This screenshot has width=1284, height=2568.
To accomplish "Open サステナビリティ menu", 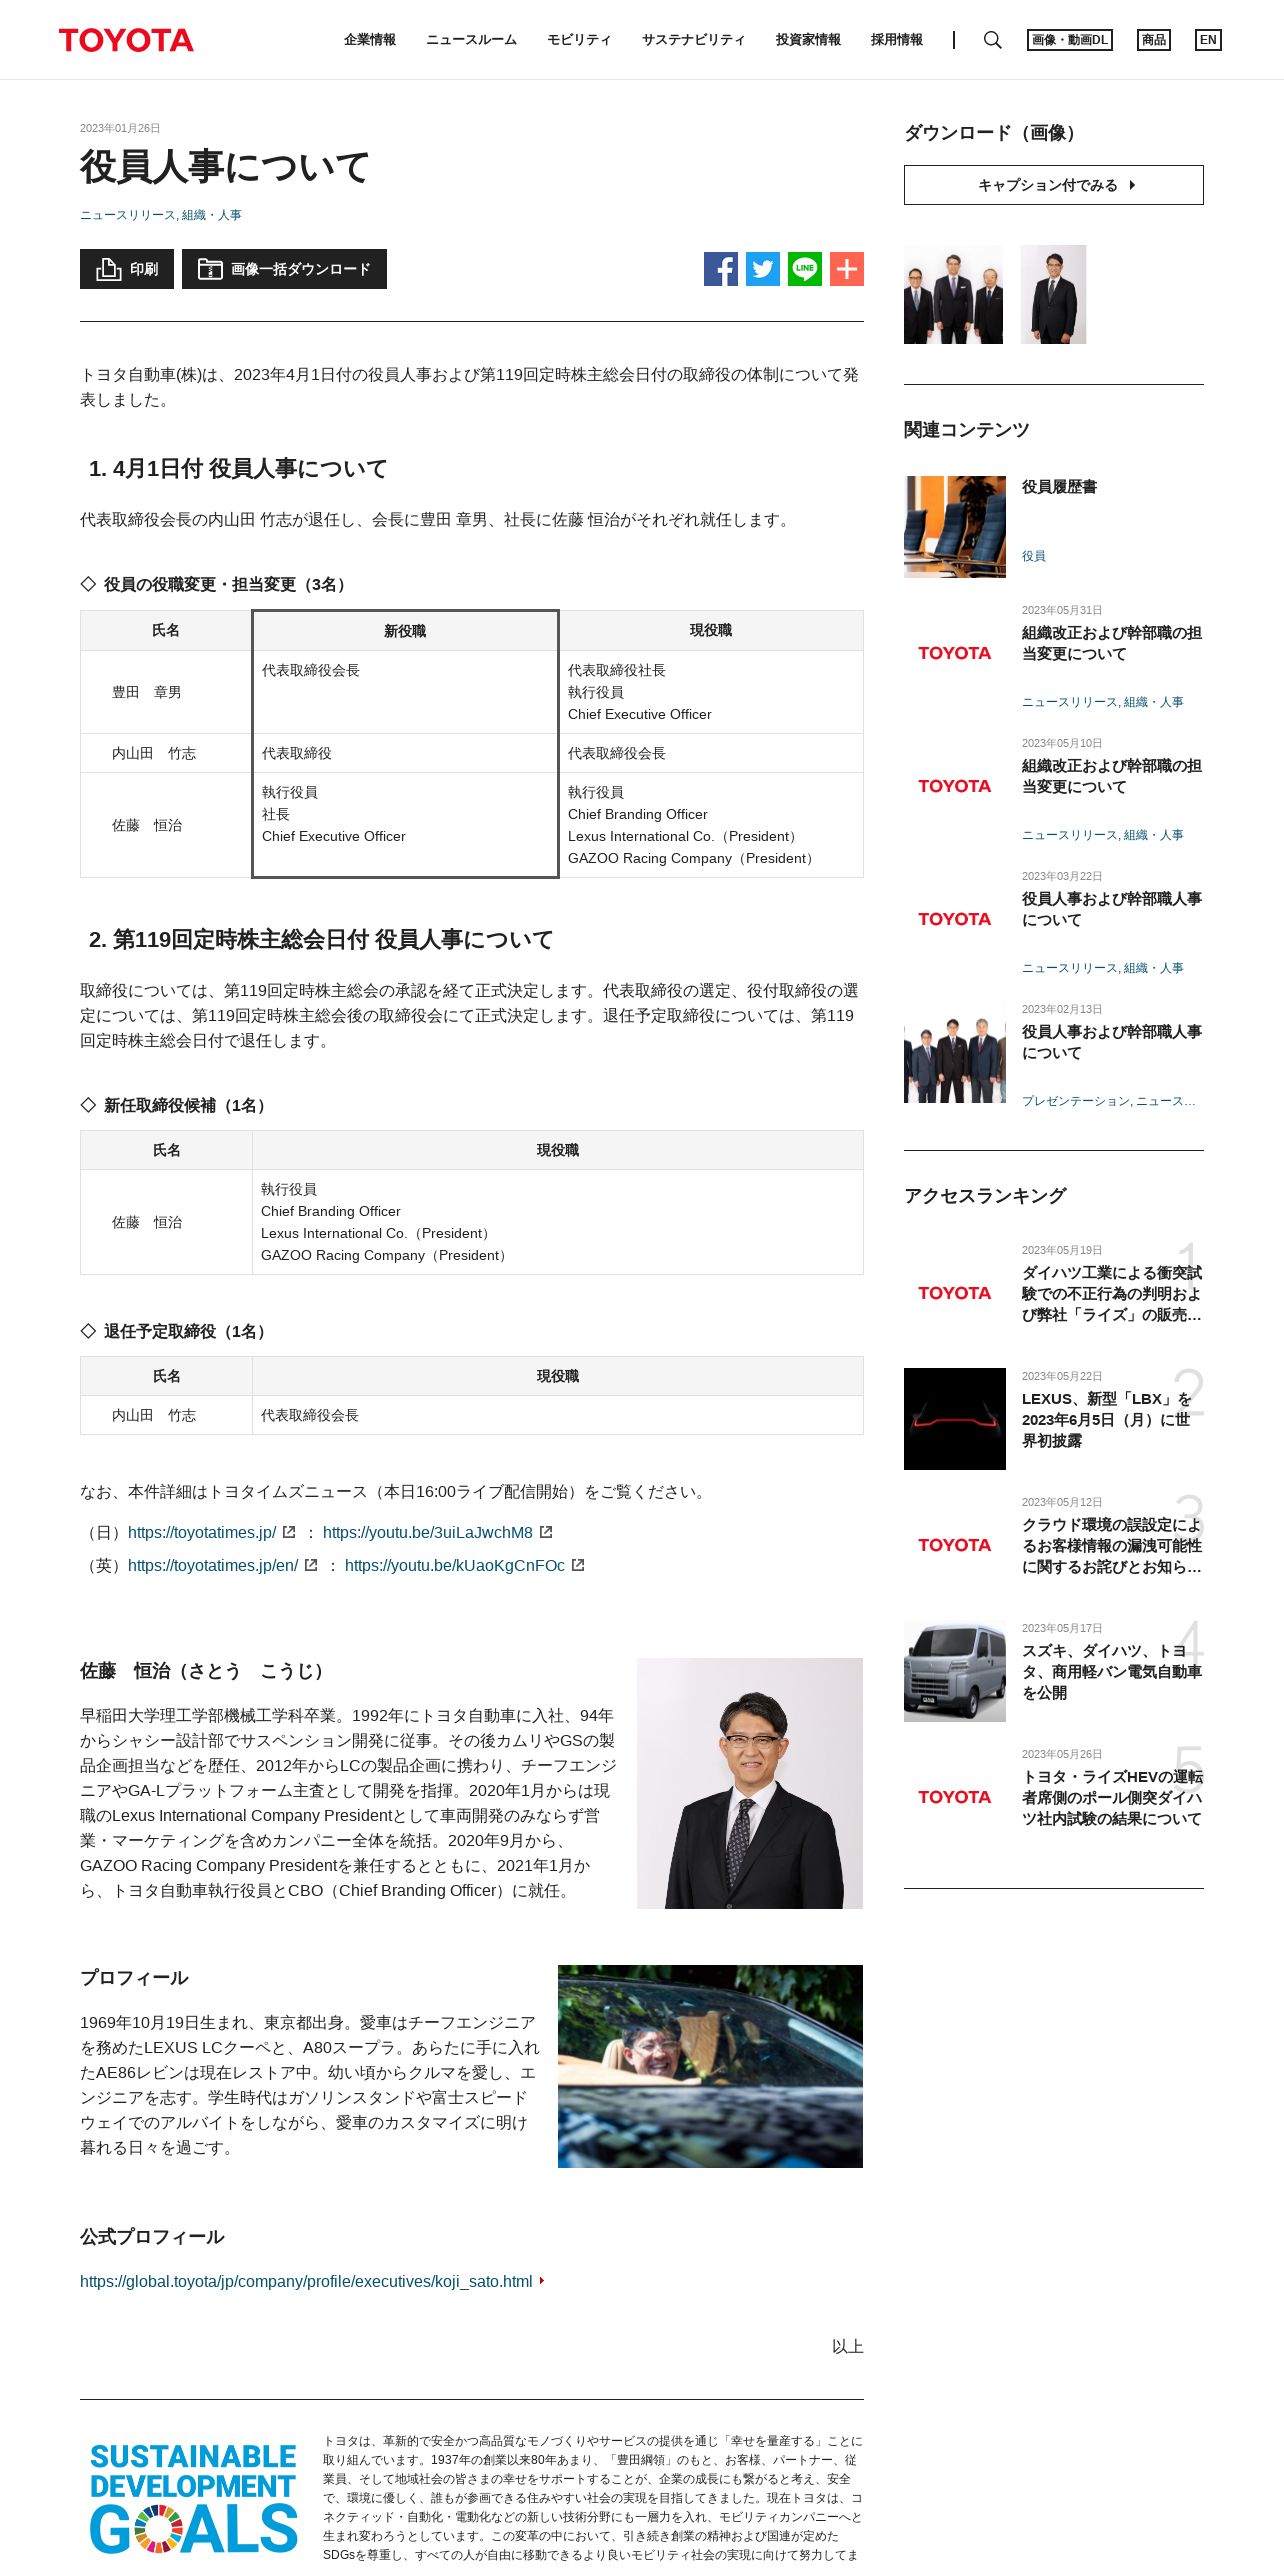I will point(693,40).
